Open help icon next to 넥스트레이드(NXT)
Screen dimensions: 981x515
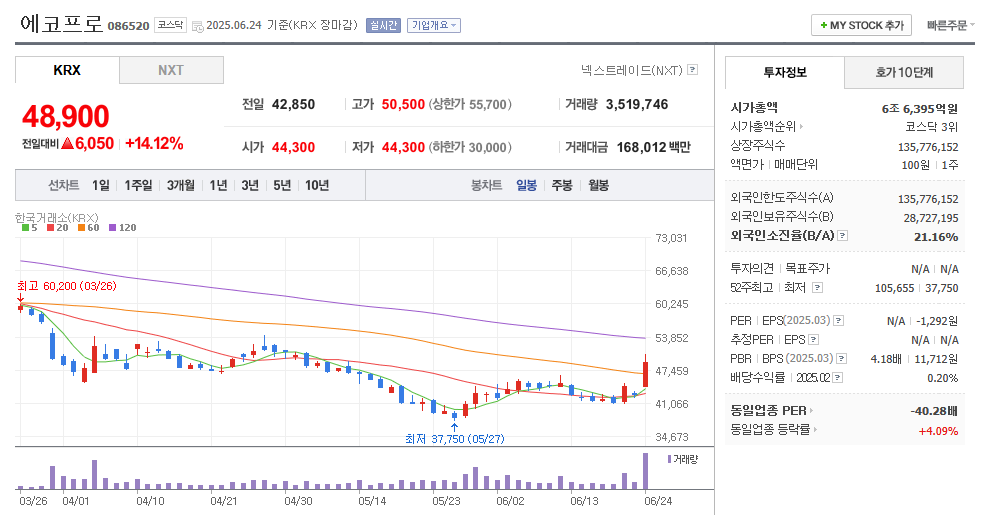(x=692, y=69)
